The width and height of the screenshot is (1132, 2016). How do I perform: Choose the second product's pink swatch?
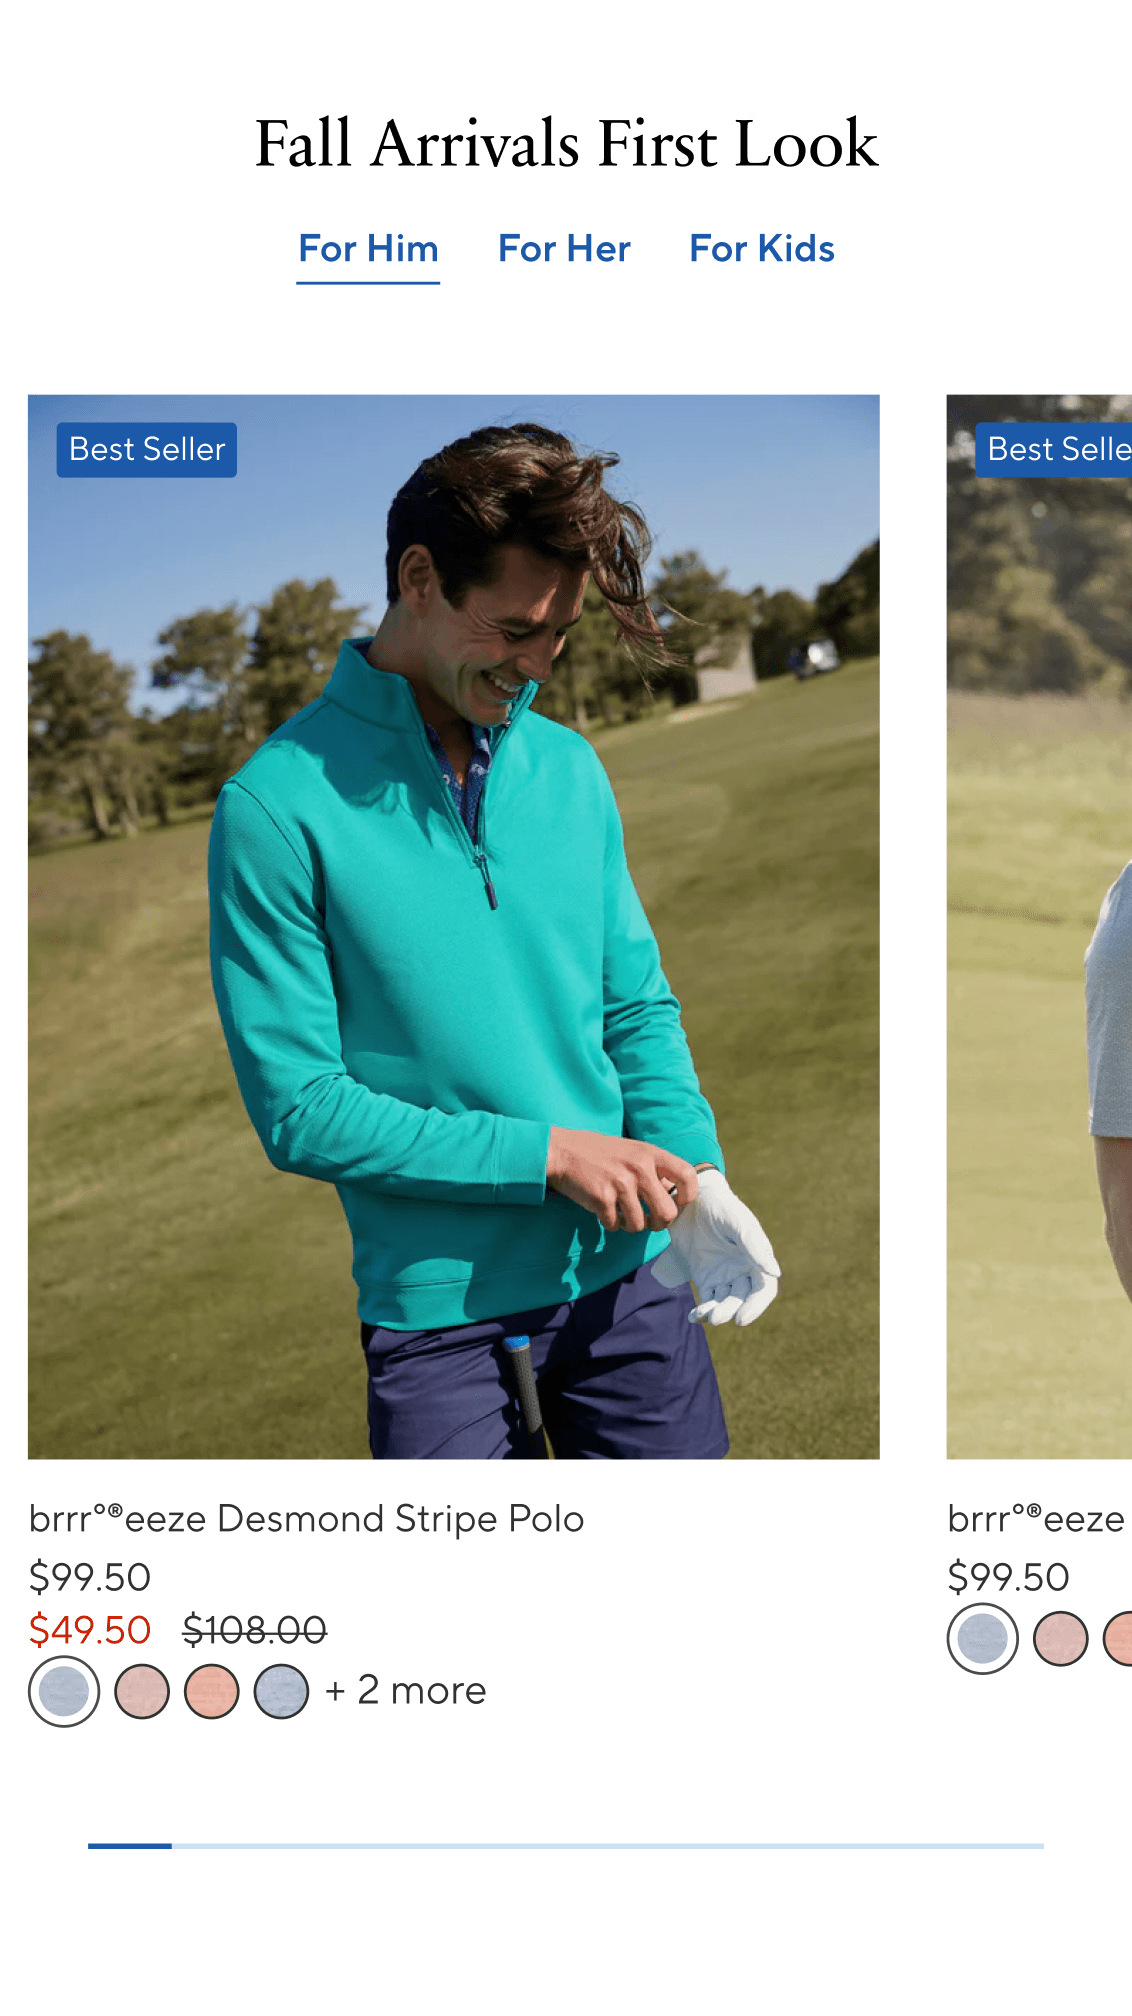click(1061, 1639)
